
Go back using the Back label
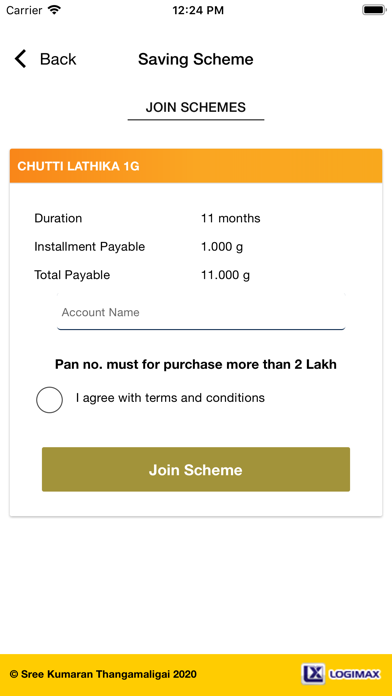click(x=58, y=59)
